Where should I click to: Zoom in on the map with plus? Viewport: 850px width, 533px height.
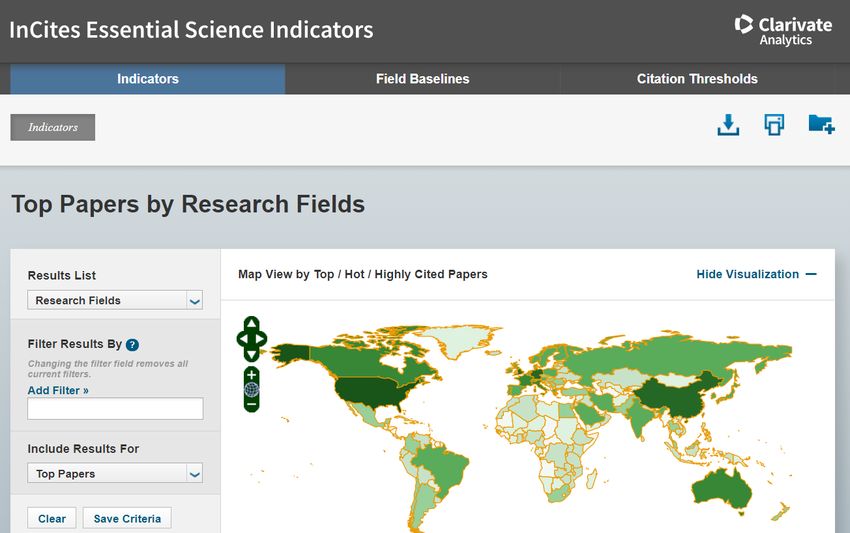pos(252,375)
